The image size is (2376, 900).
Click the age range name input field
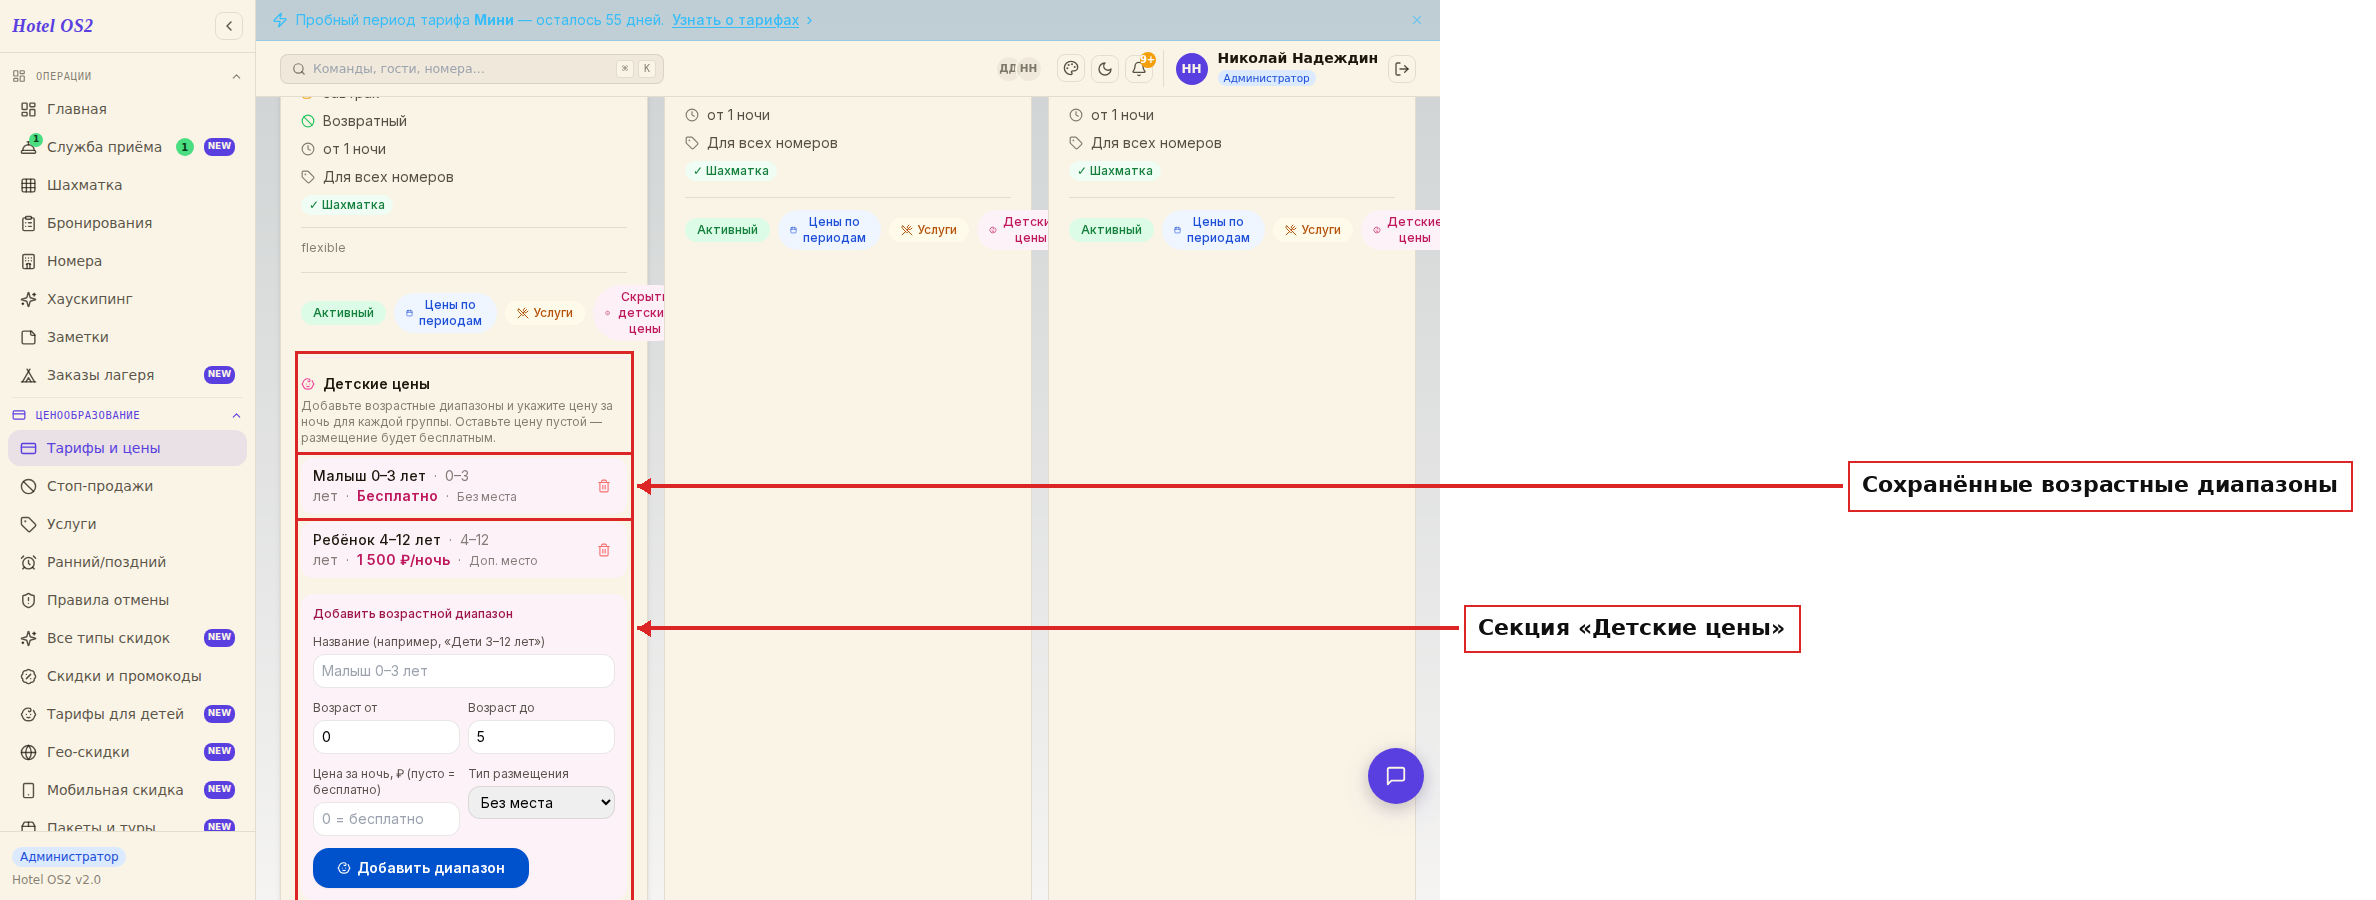click(x=464, y=671)
